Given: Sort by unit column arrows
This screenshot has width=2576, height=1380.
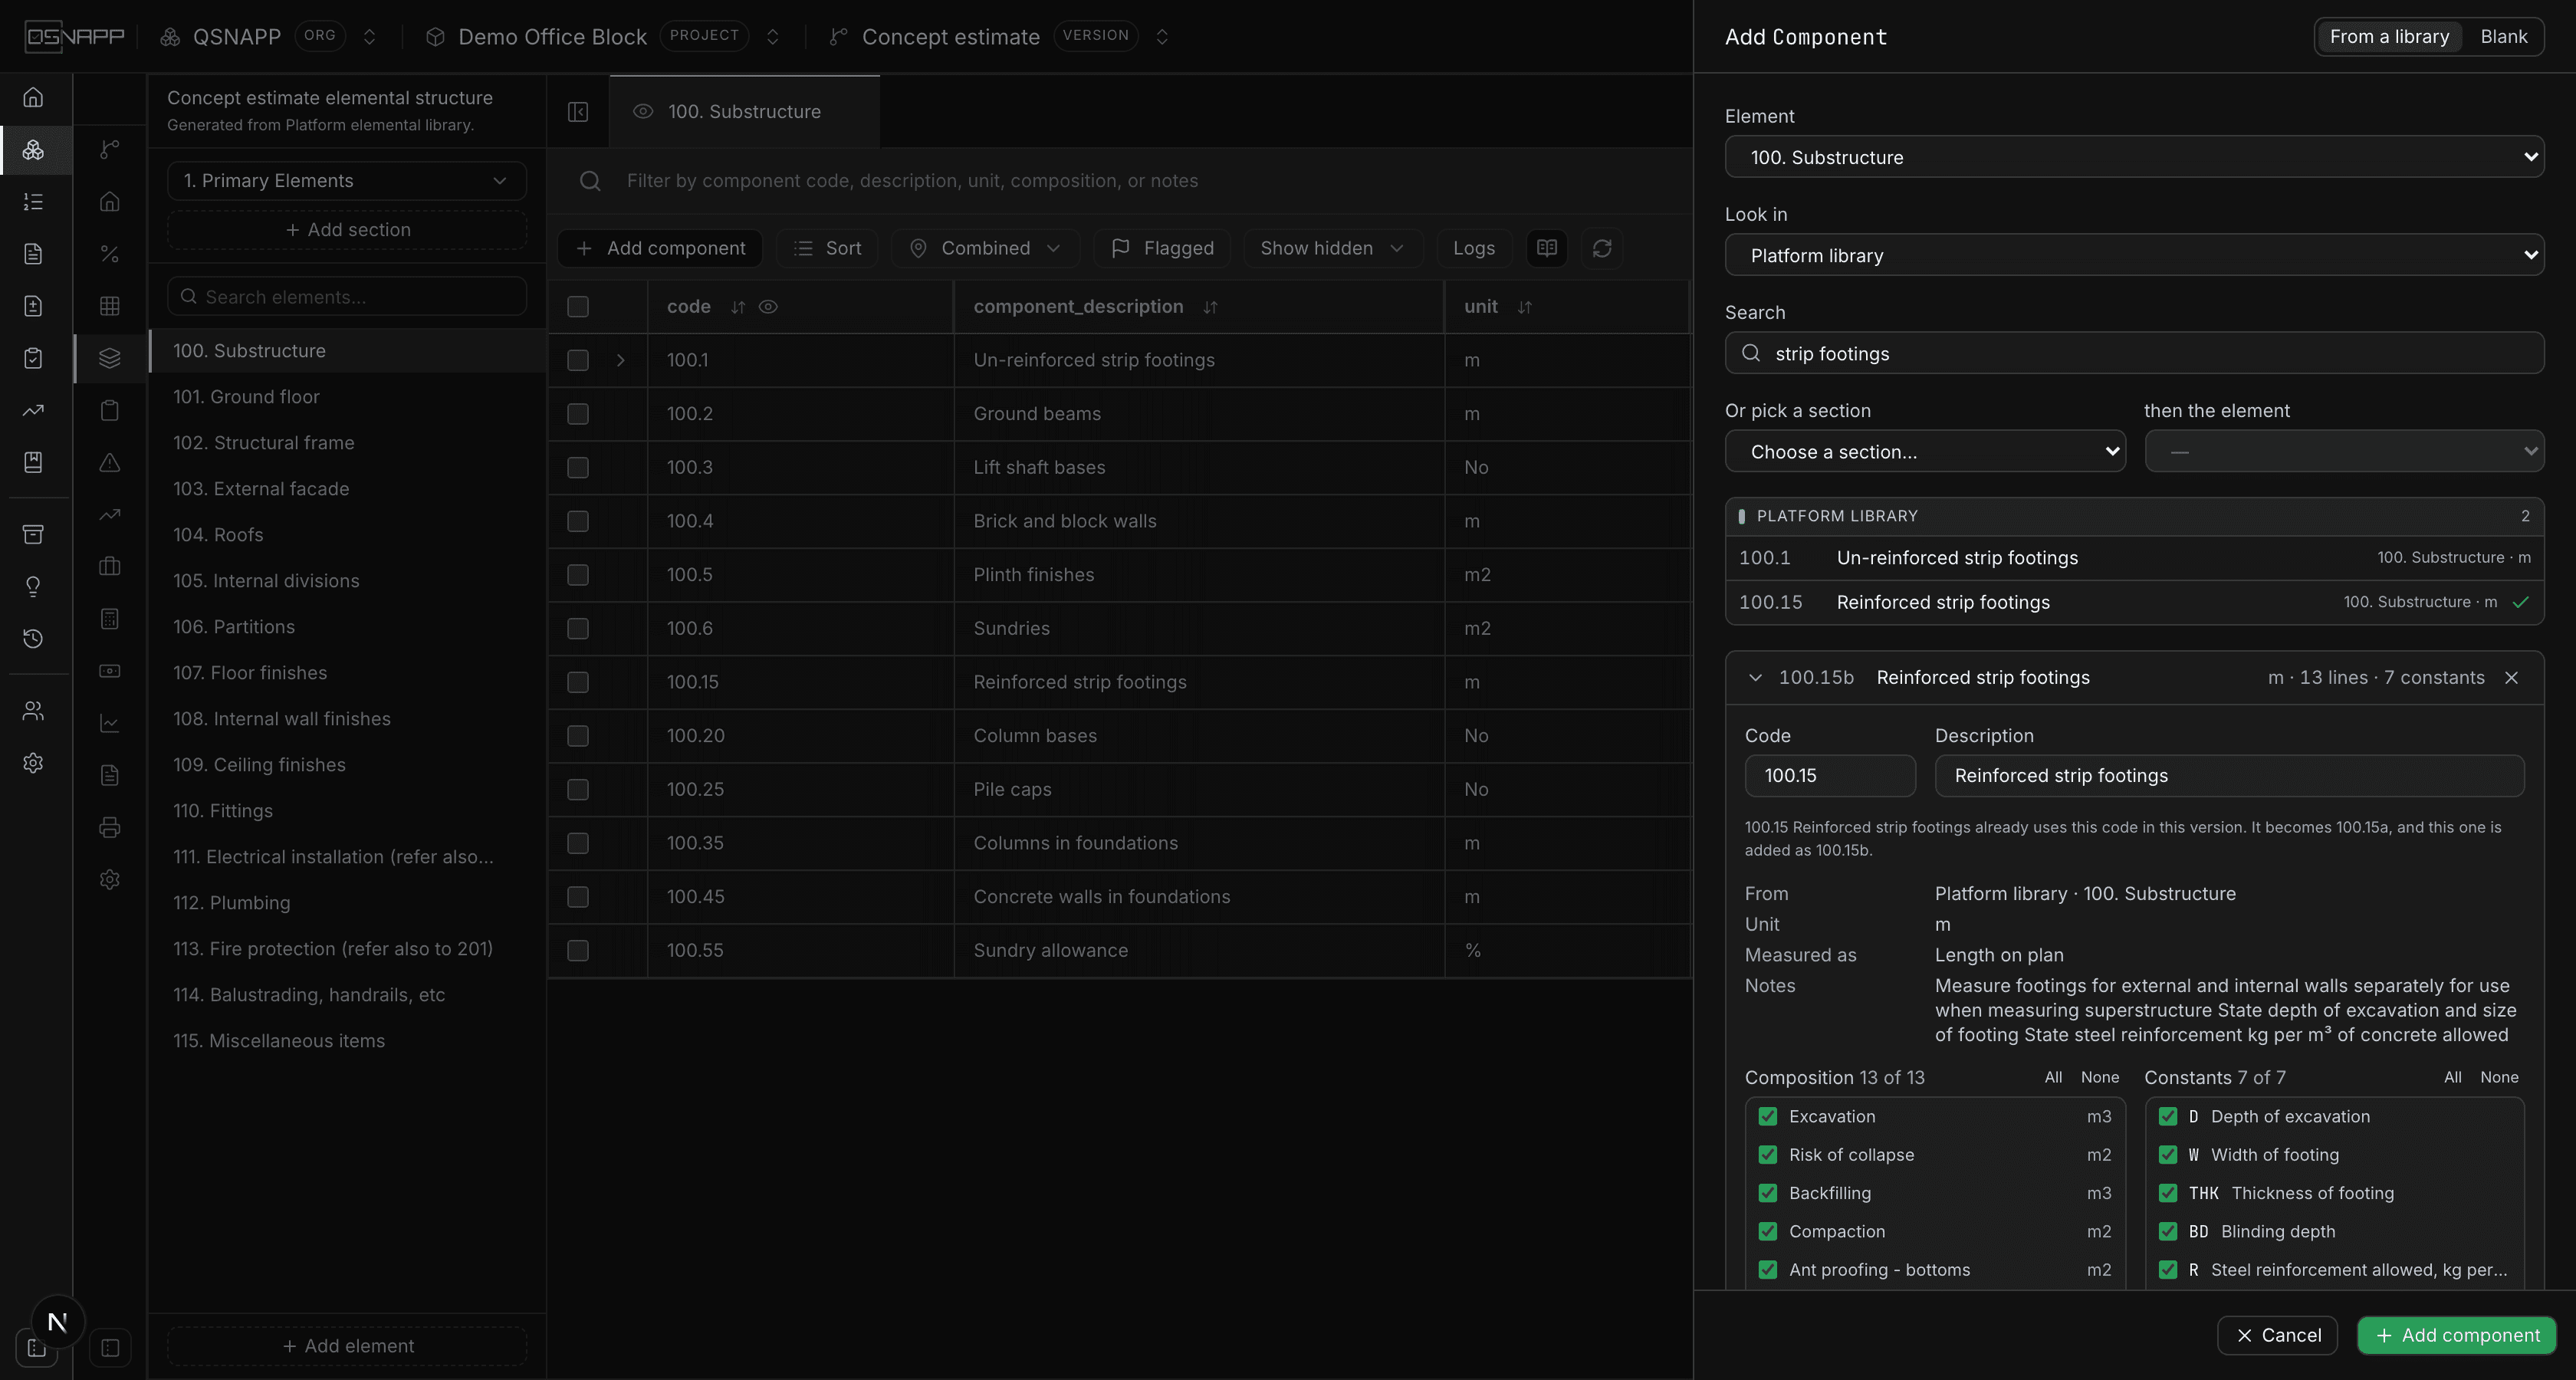Looking at the screenshot, I should [x=1524, y=307].
